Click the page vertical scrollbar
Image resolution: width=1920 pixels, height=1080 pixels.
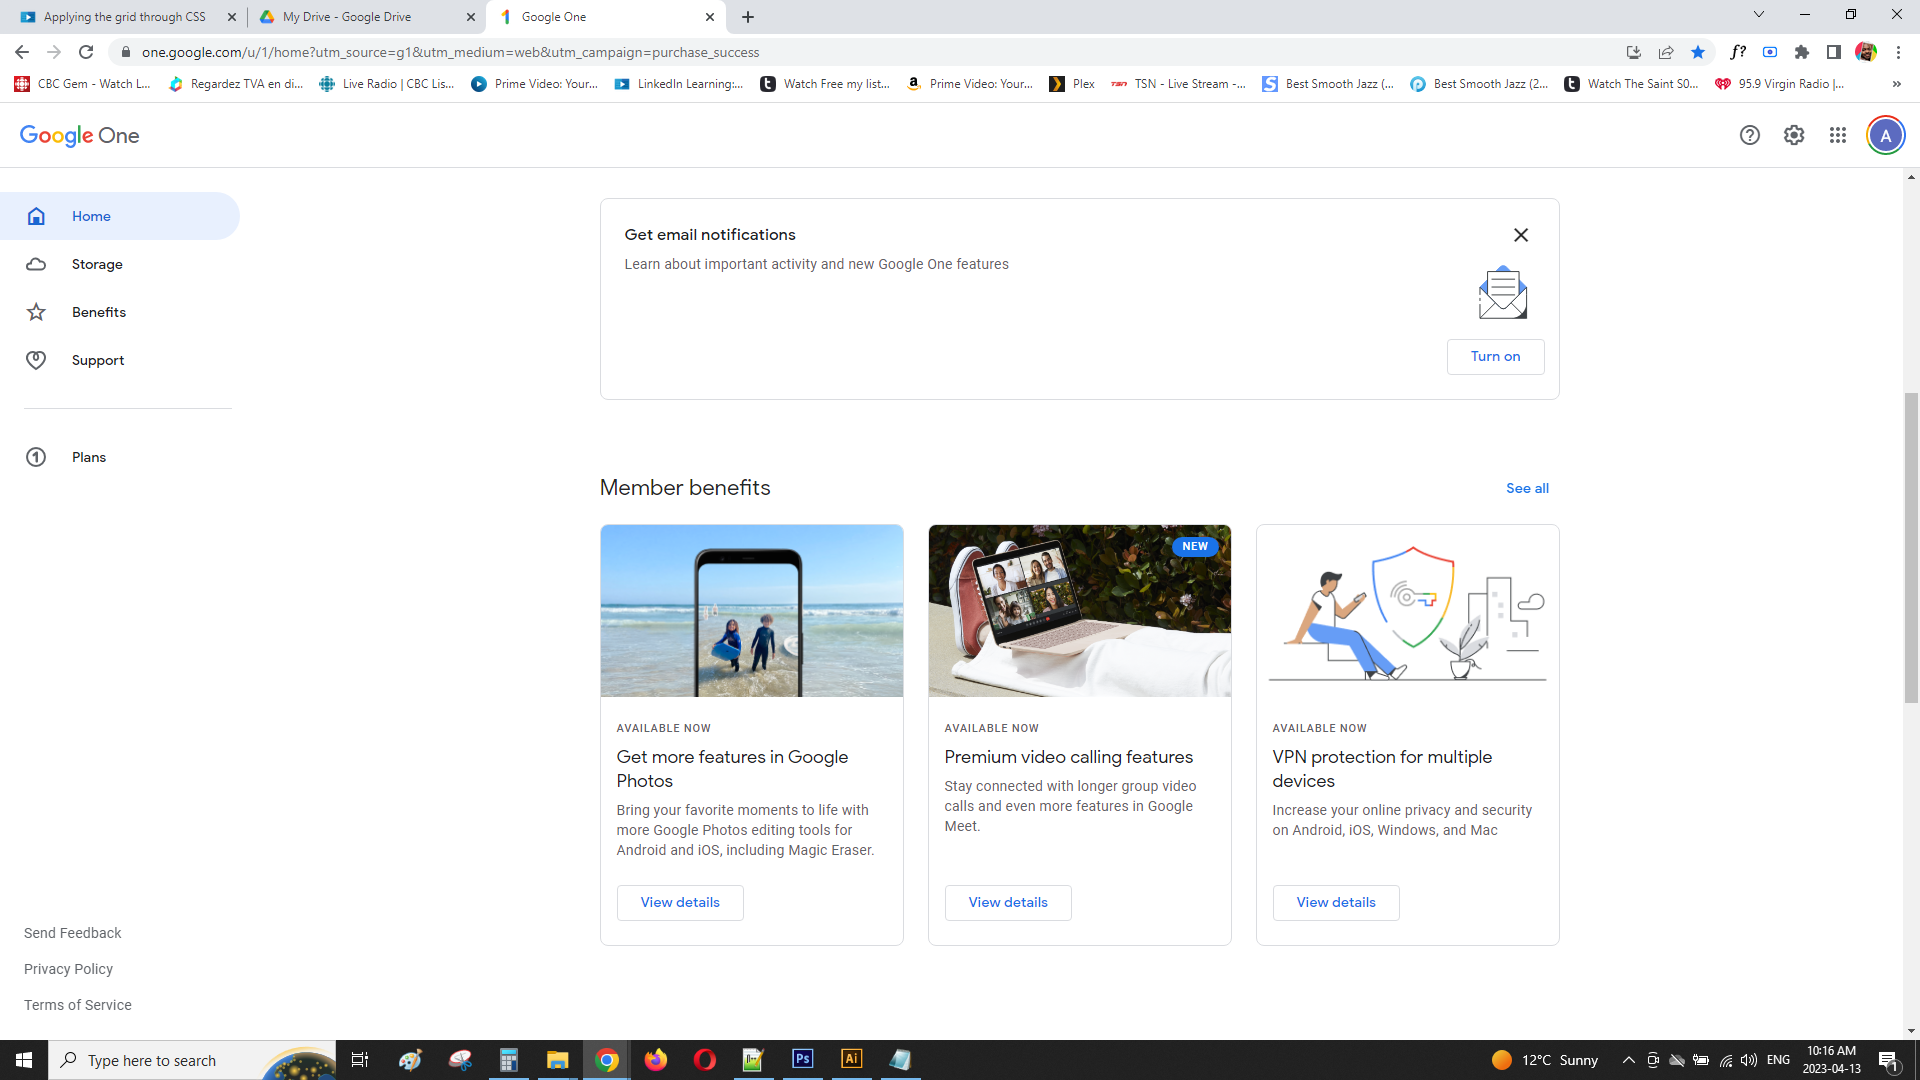tap(1911, 548)
